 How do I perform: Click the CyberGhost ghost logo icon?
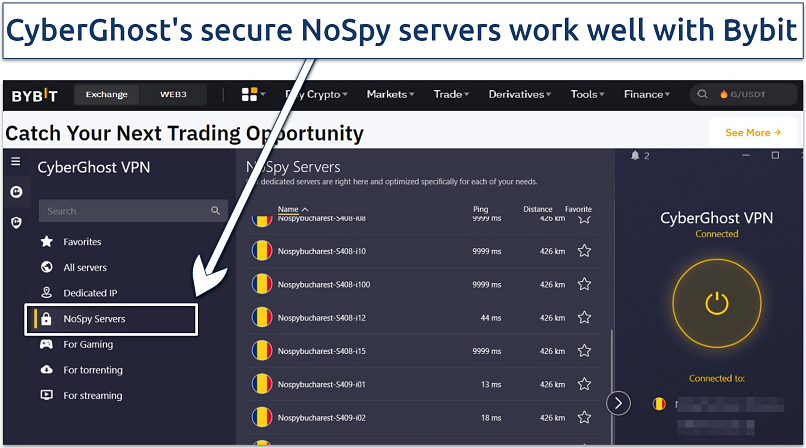15,191
